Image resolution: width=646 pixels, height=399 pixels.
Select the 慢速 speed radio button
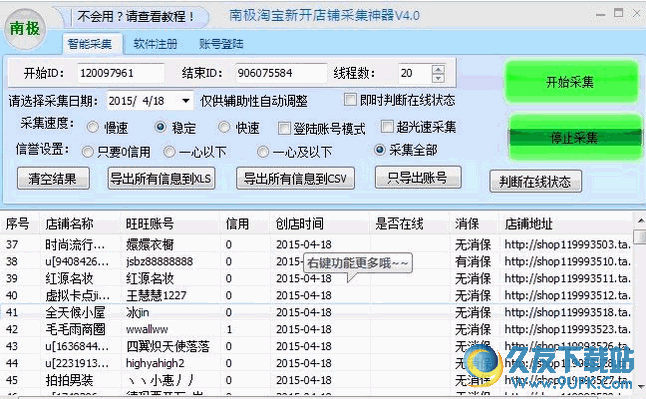point(93,127)
